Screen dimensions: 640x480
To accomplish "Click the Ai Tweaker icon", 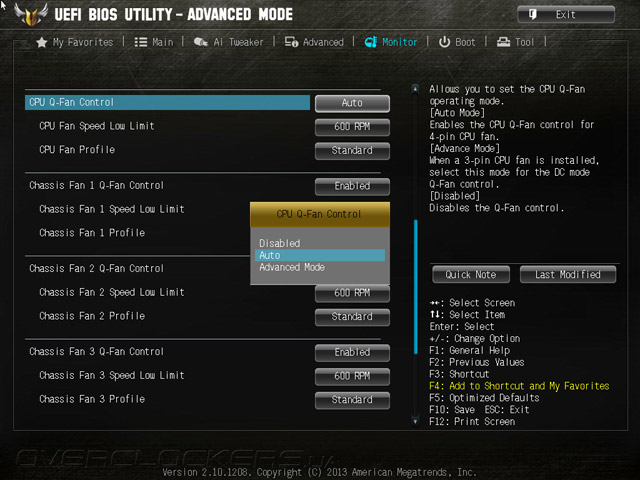I will [200, 42].
